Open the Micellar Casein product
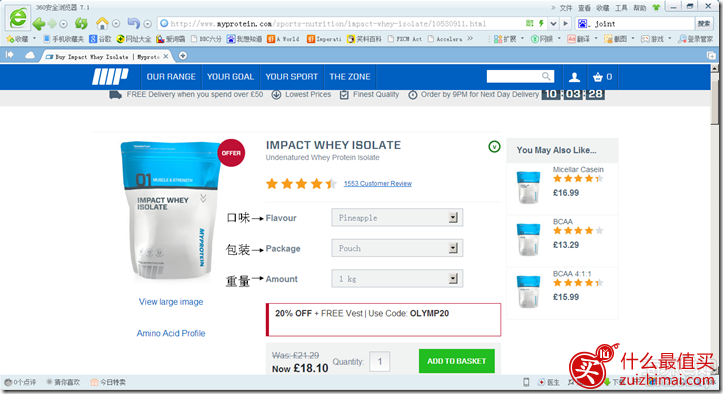The width and height of the screenshot is (723, 394). 578,169
